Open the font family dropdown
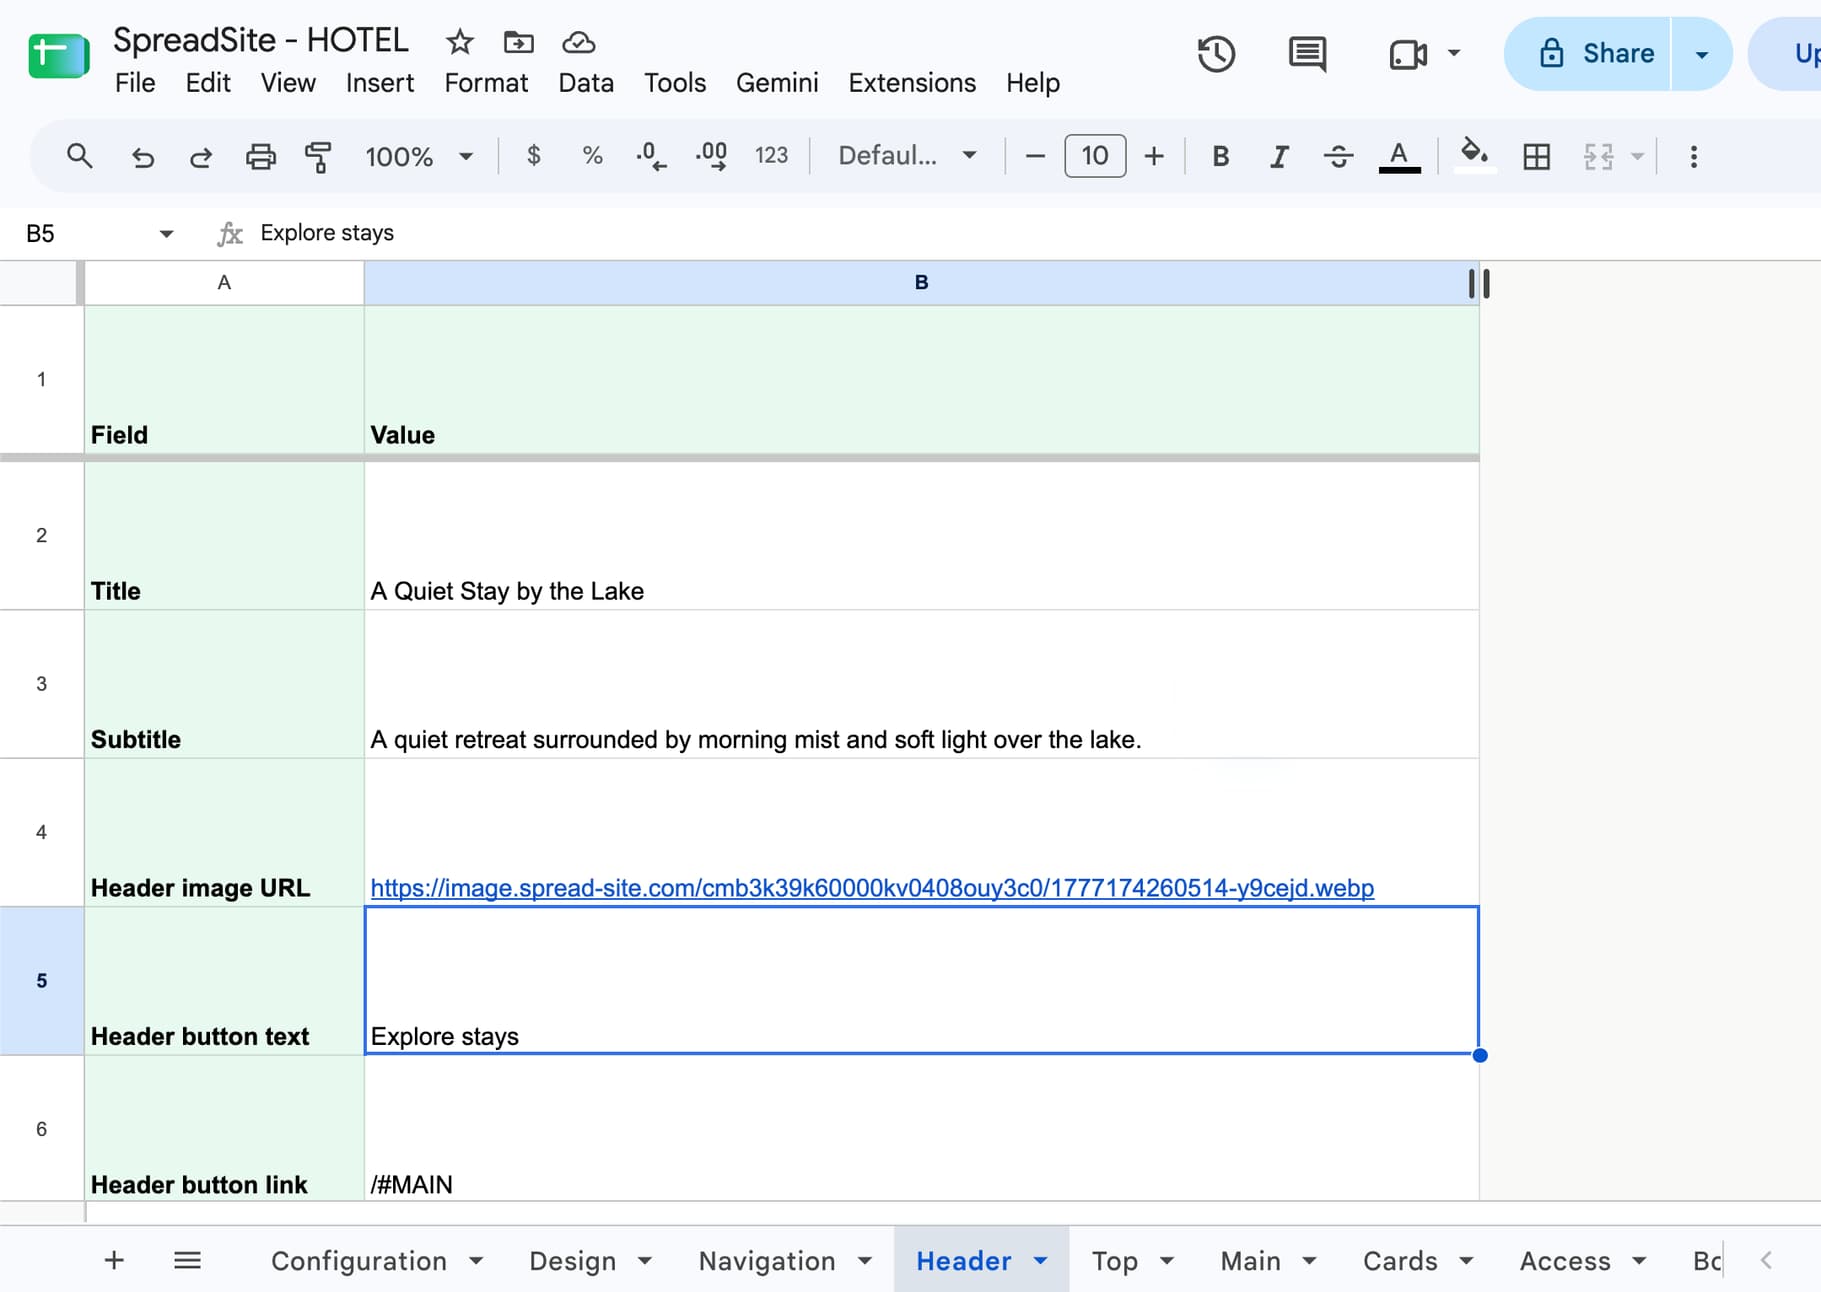This screenshot has height=1292, width=1821. pyautogui.click(x=907, y=156)
